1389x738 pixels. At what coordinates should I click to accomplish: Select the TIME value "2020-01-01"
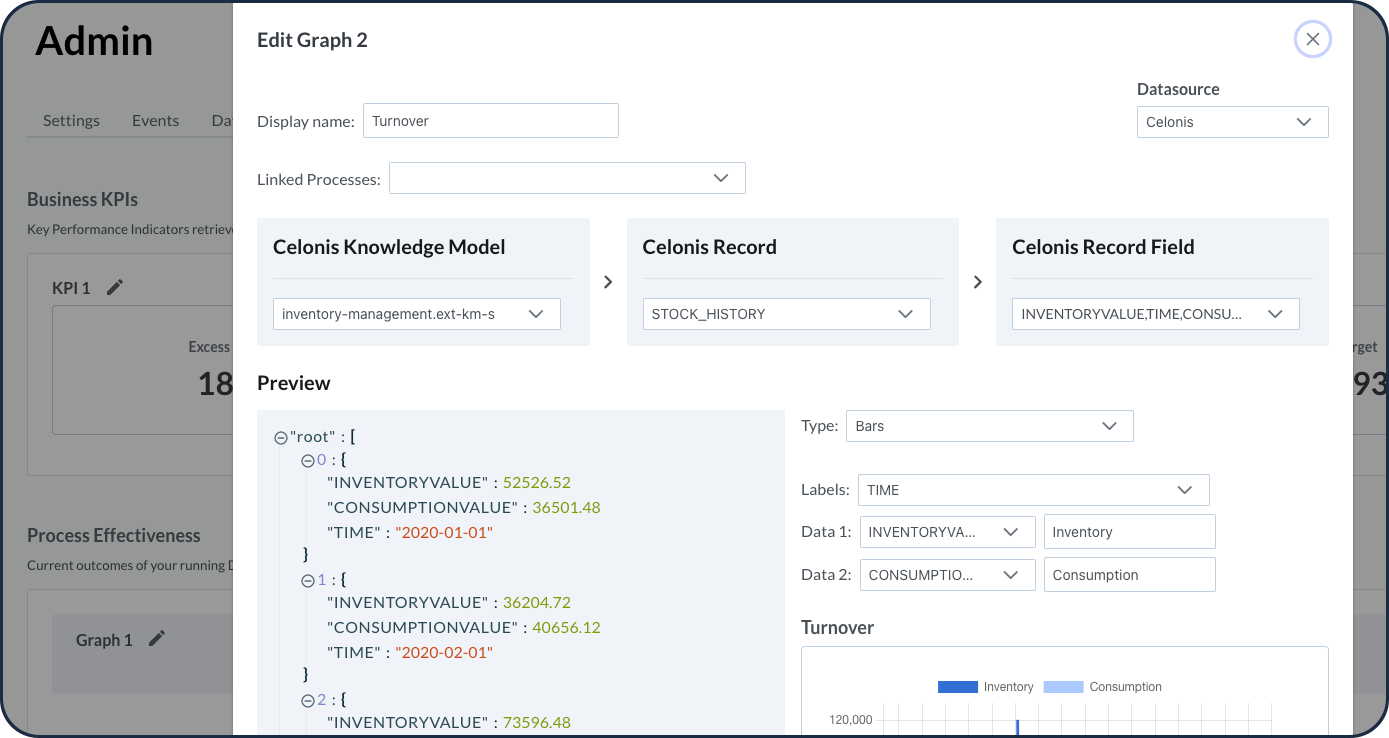[444, 532]
